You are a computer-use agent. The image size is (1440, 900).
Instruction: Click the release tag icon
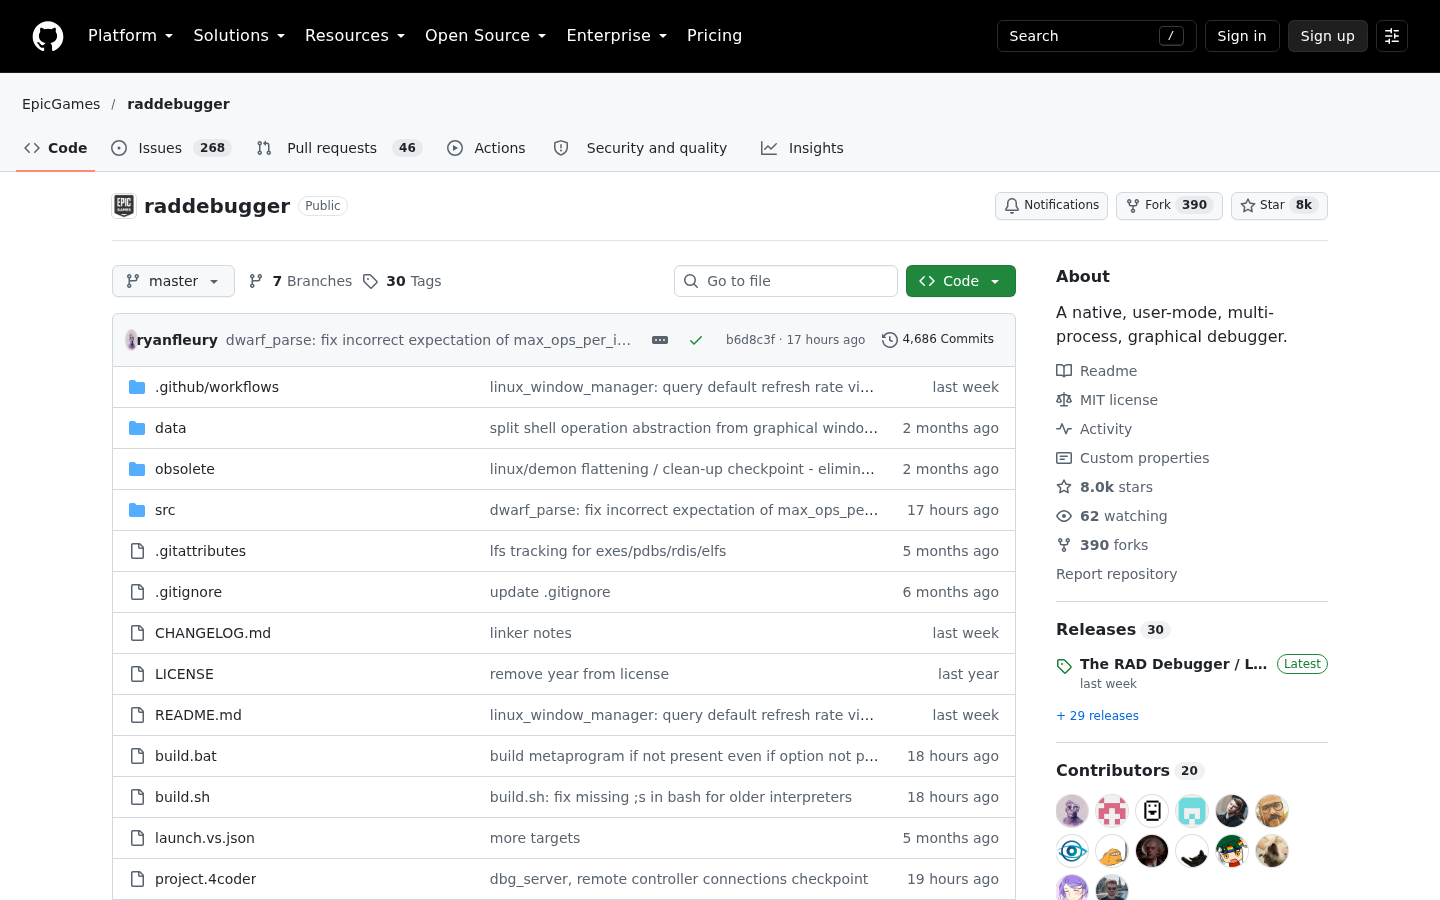tap(1064, 666)
